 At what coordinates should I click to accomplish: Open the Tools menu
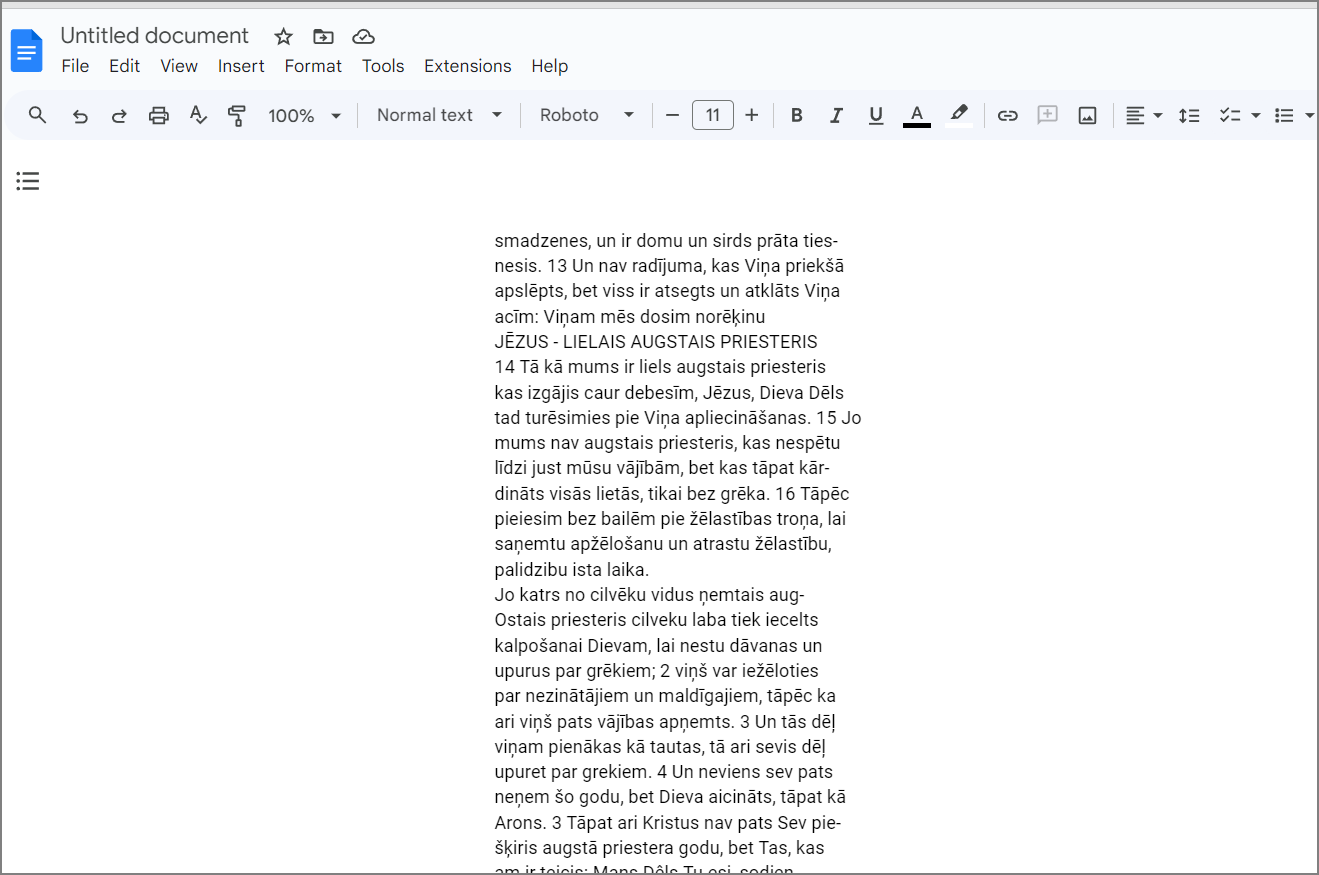tap(383, 66)
